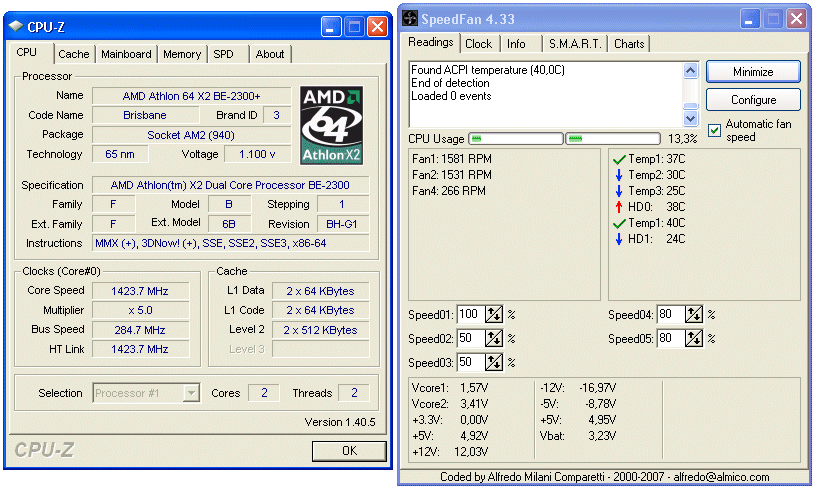Minimize the CPU-Z window from title bar
Image resolution: width=814 pixels, height=488 pixels.
pyautogui.click(x=331, y=26)
